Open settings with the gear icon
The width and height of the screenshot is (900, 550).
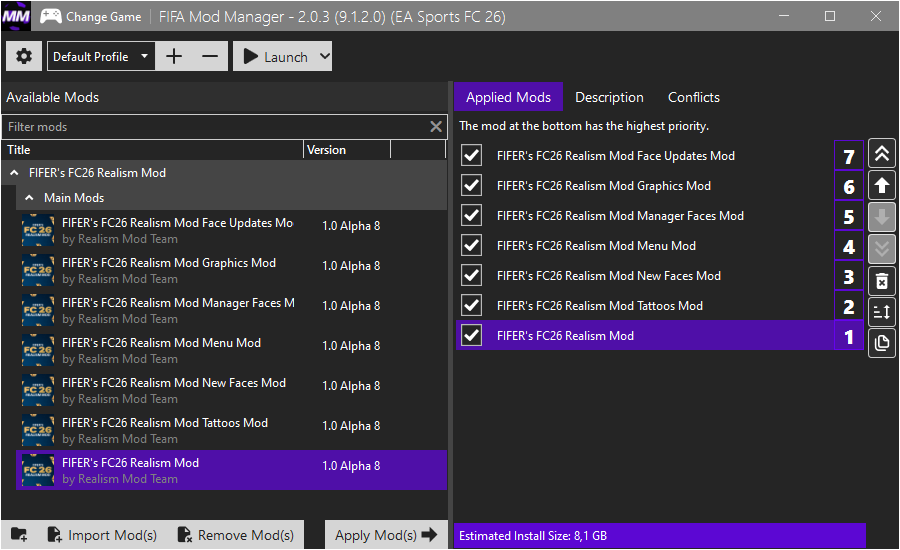point(24,57)
